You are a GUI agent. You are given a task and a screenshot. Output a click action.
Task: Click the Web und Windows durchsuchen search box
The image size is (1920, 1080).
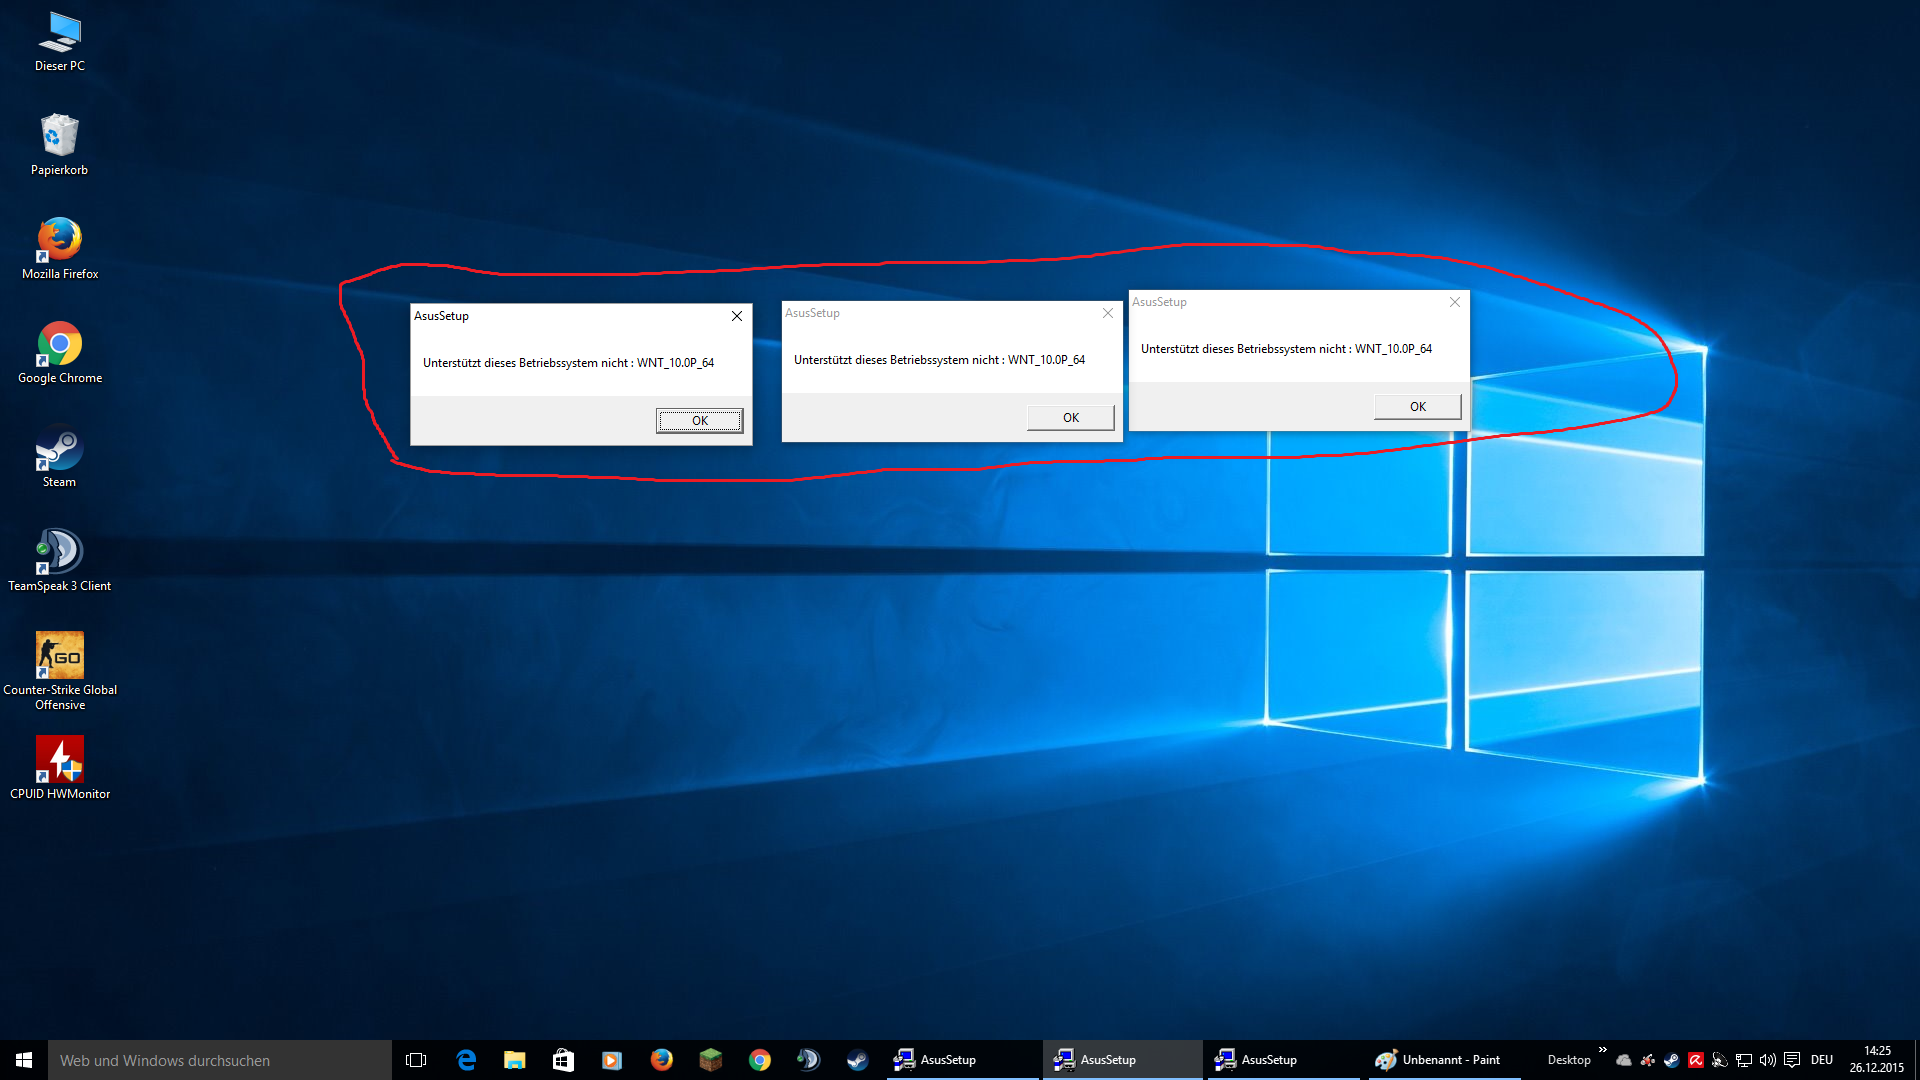pyautogui.click(x=220, y=1060)
